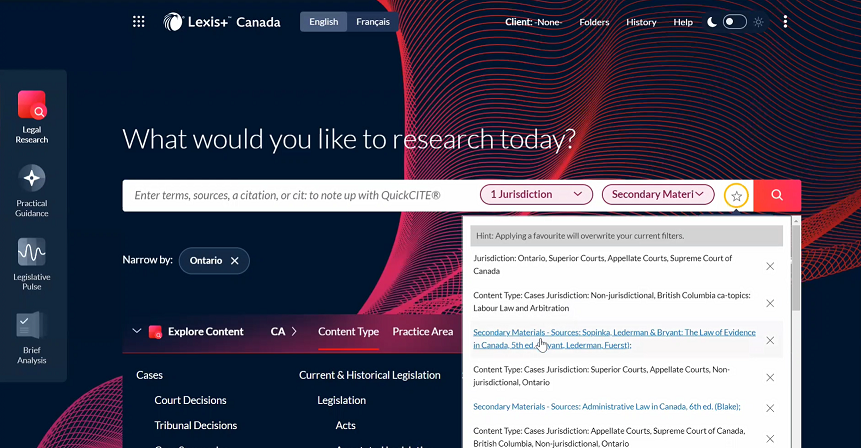Open Practical Guidance from sidebar
Viewport: 861px width, 448px height.
click(32, 191)
